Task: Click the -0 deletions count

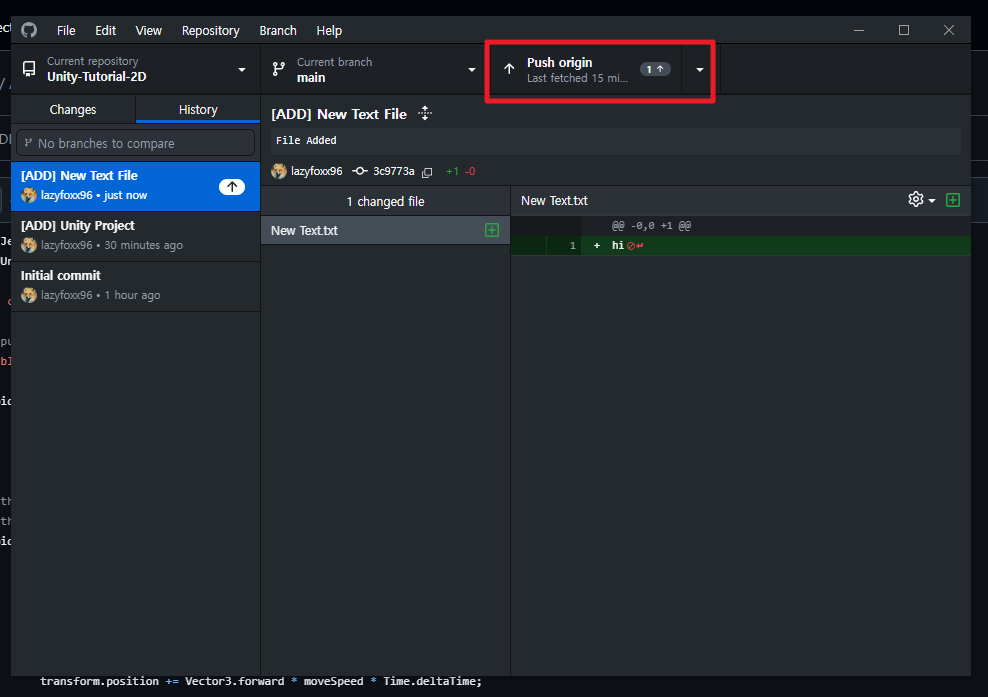Action: (469, 171)
